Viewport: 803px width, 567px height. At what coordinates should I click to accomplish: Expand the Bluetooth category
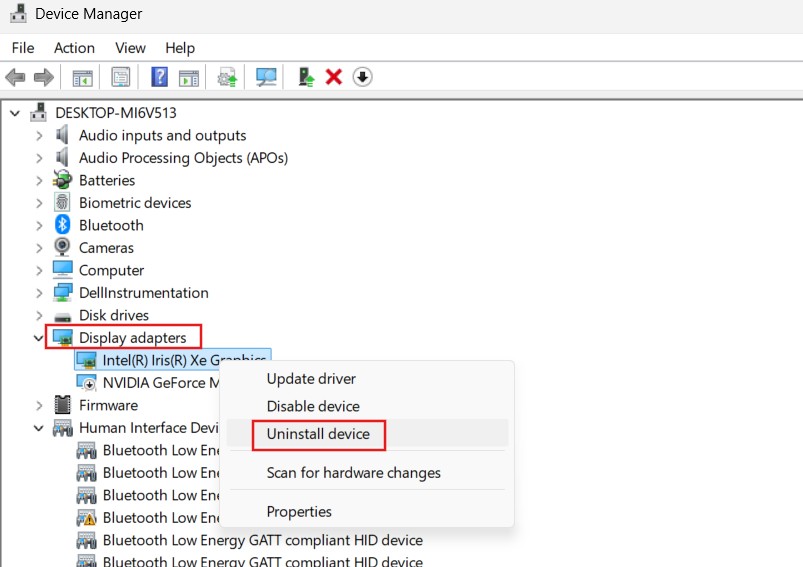click(x=39, y=225)
